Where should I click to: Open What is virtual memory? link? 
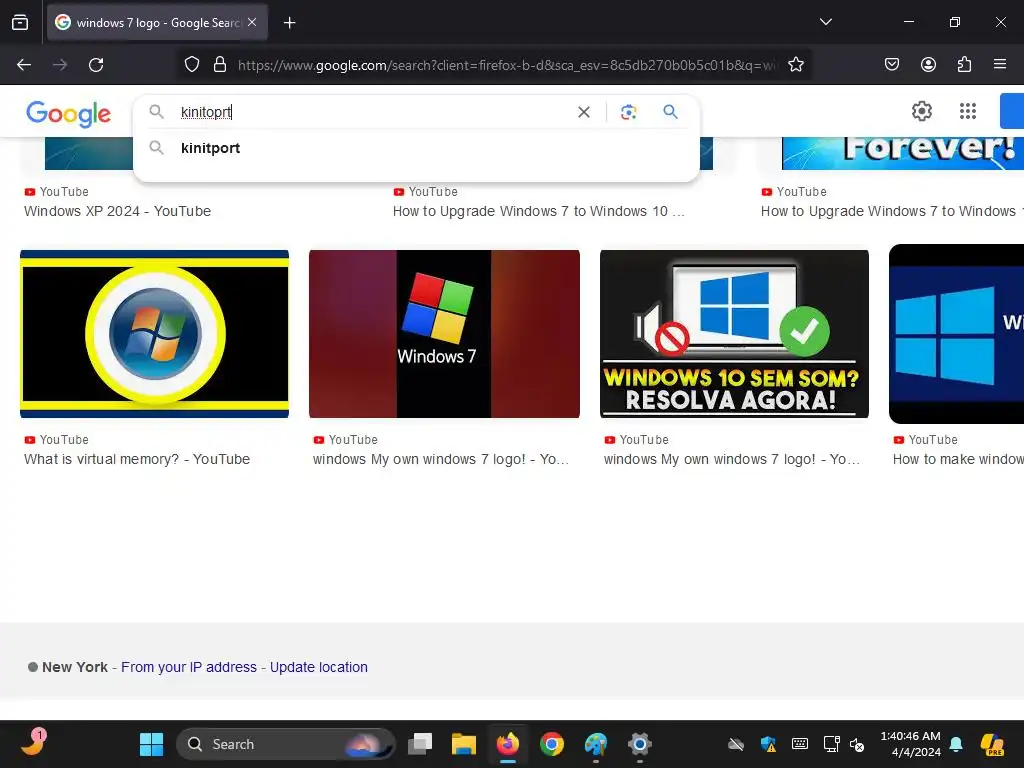click(137, 459)
